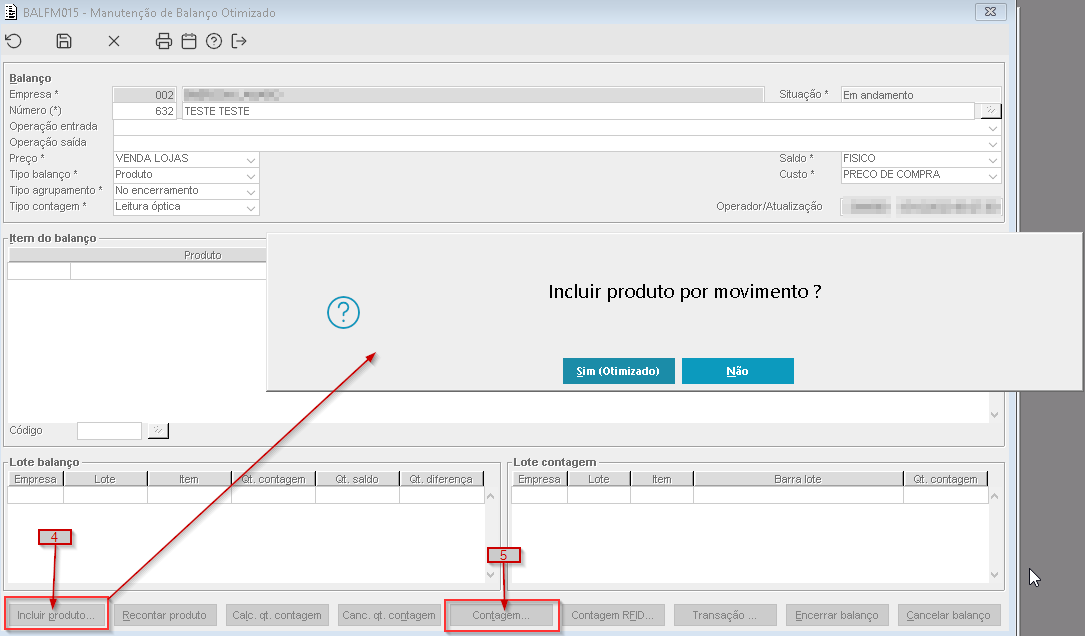
Task: Click the Cancelar balanço button
Action: (949, 615)
